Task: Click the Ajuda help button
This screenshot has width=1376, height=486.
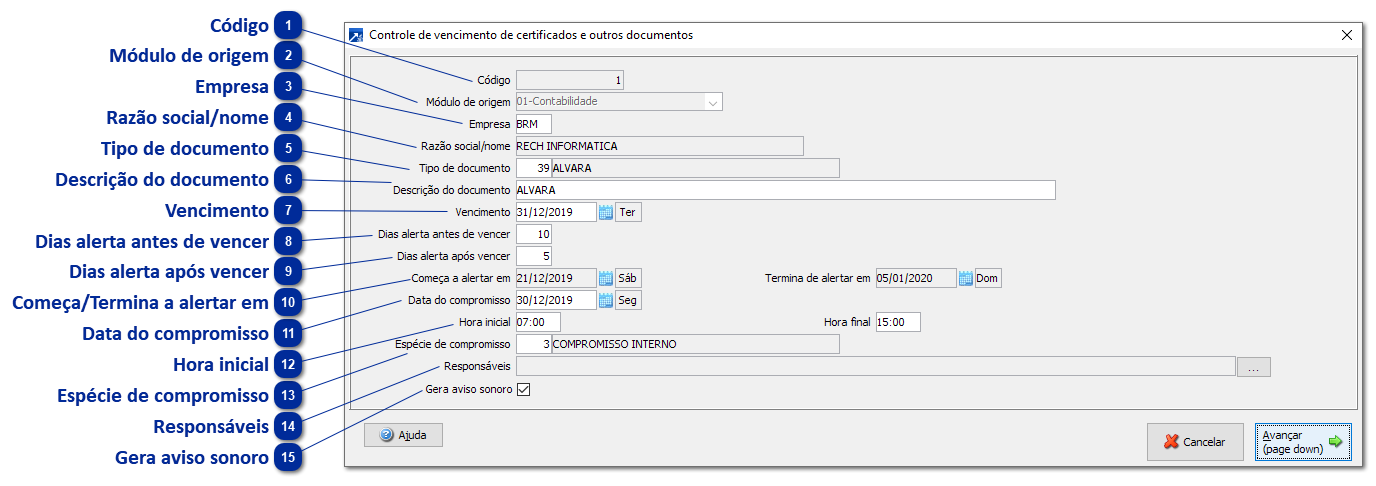Action: [403, 435]
